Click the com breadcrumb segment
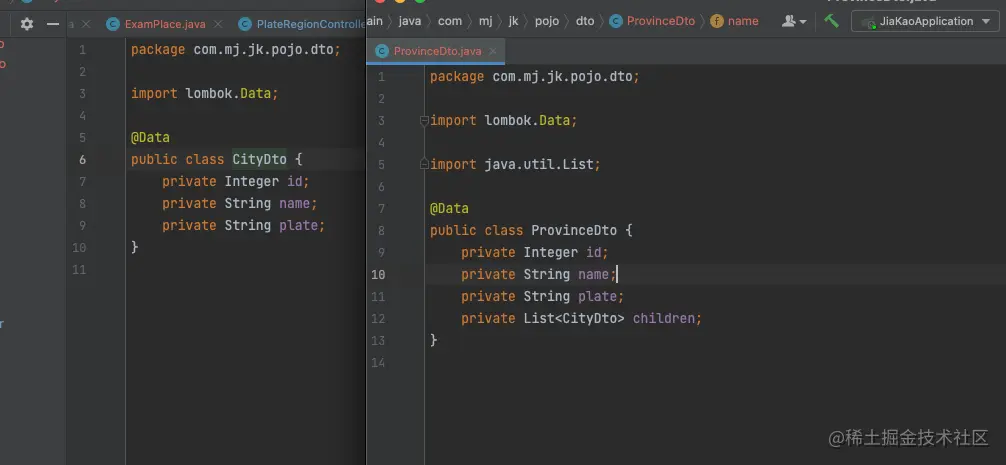1006x465 pixels. tap(450, 21)
